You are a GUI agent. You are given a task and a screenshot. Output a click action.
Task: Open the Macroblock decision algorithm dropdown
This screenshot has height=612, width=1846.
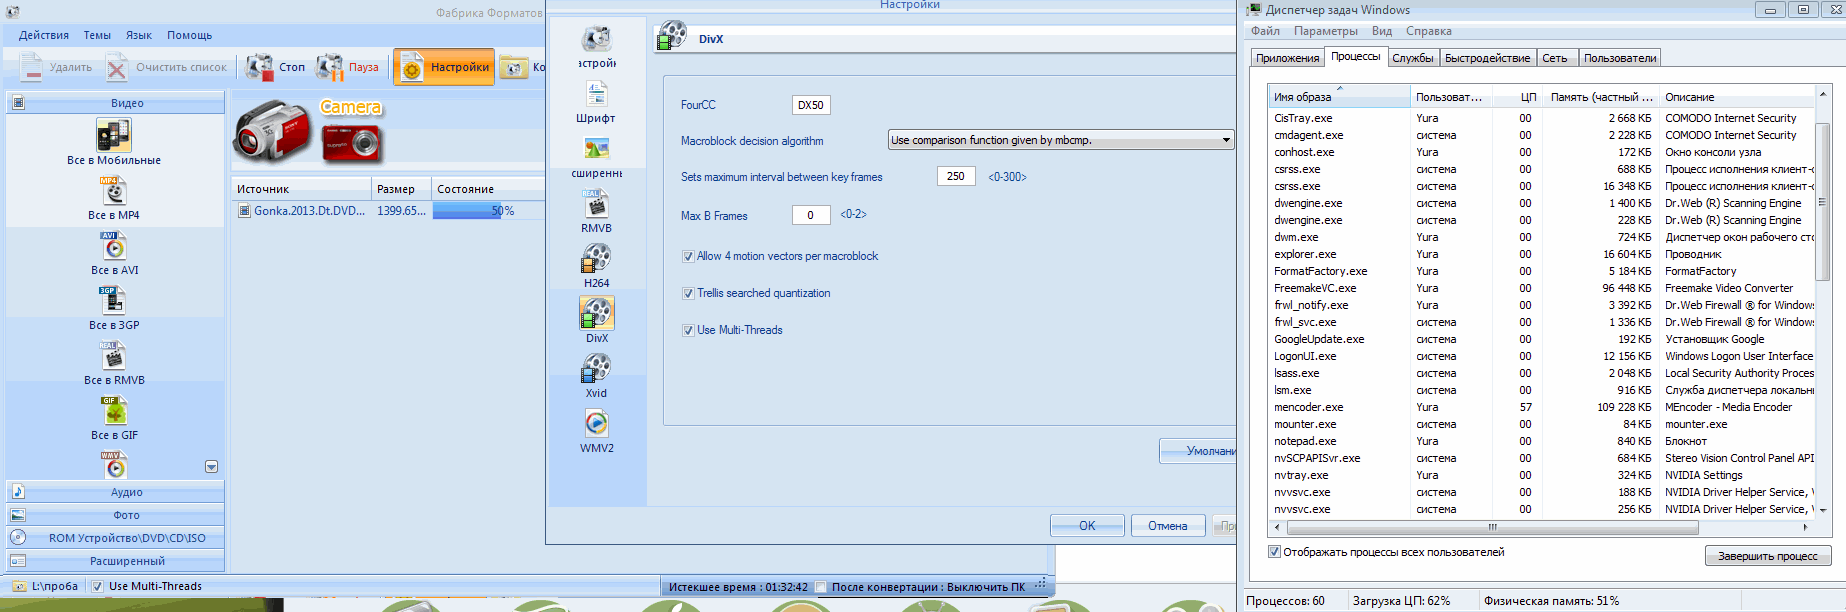coord(1061,140)
